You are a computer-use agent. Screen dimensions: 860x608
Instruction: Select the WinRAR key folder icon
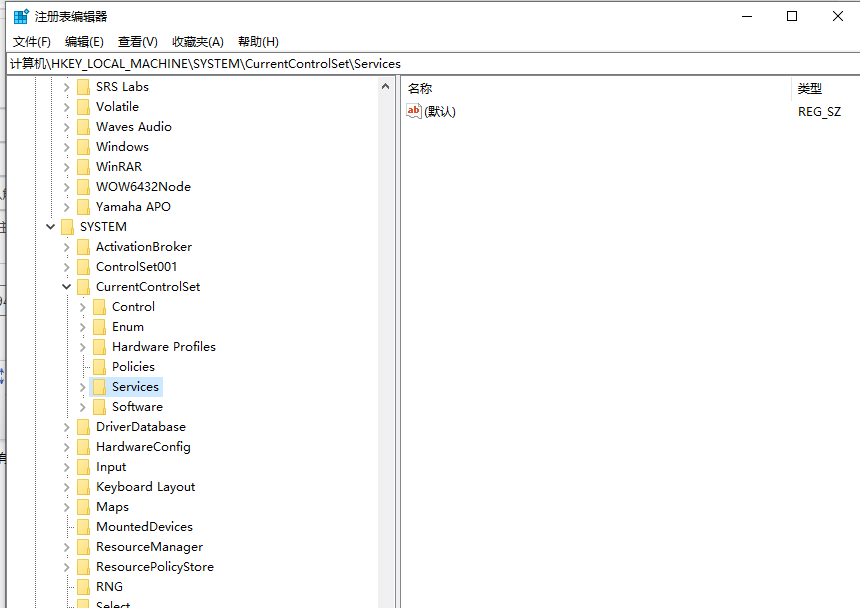82,166
